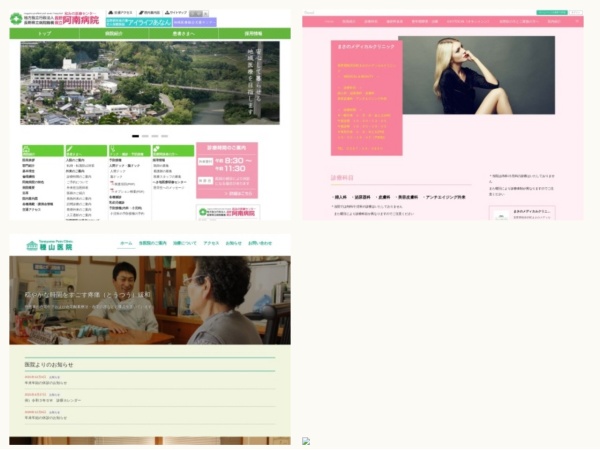This screenshot has height=450, width=600.
Task: Click the broken image icon at bottom
Action: point(307,441)
